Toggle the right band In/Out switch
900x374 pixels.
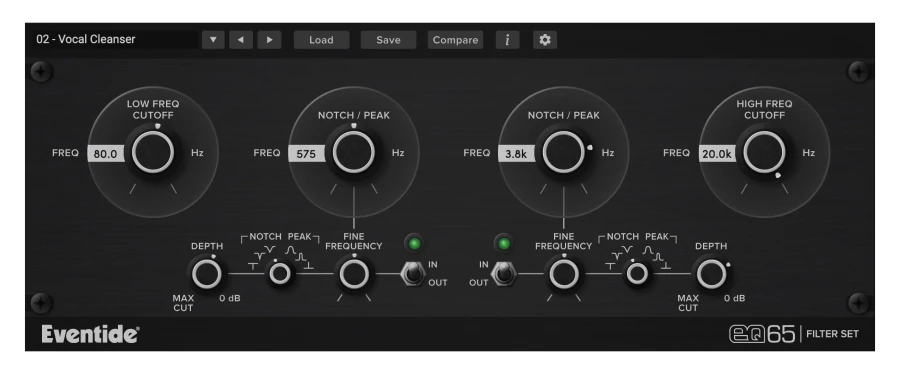tap(504, 274)
